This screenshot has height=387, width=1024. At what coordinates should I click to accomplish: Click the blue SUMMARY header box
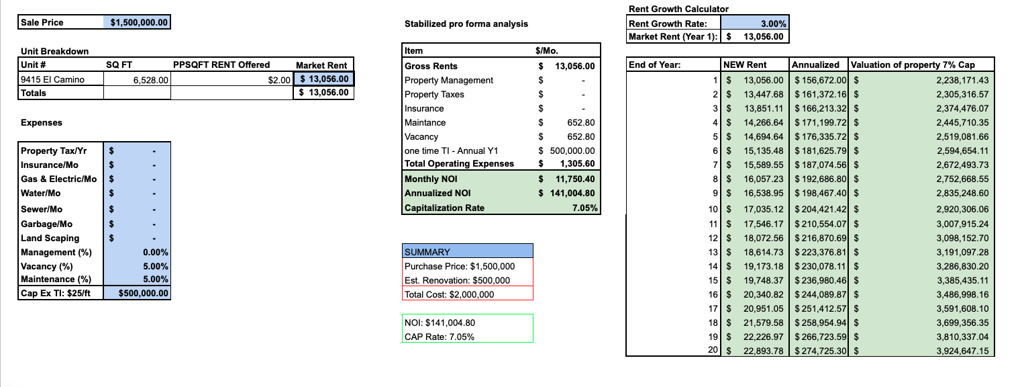pos(468,251)
